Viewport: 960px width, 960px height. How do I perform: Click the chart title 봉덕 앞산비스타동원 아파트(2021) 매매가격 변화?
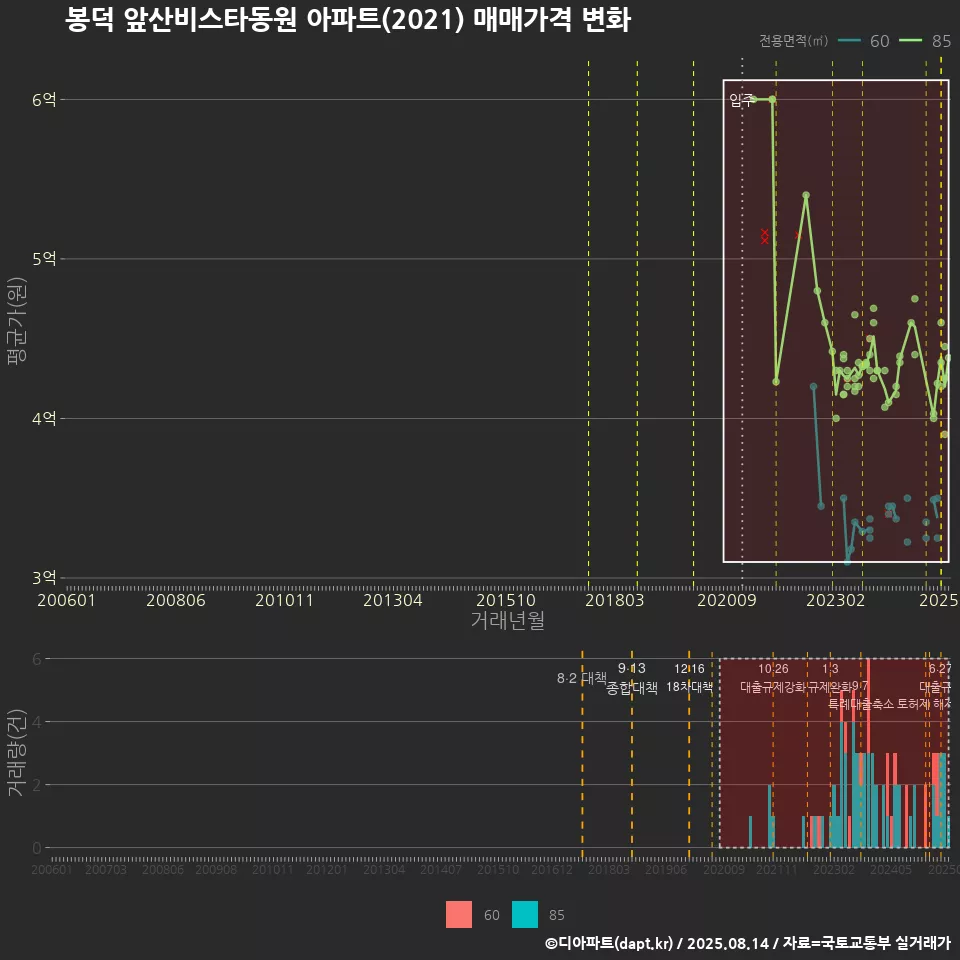[347, 20]
